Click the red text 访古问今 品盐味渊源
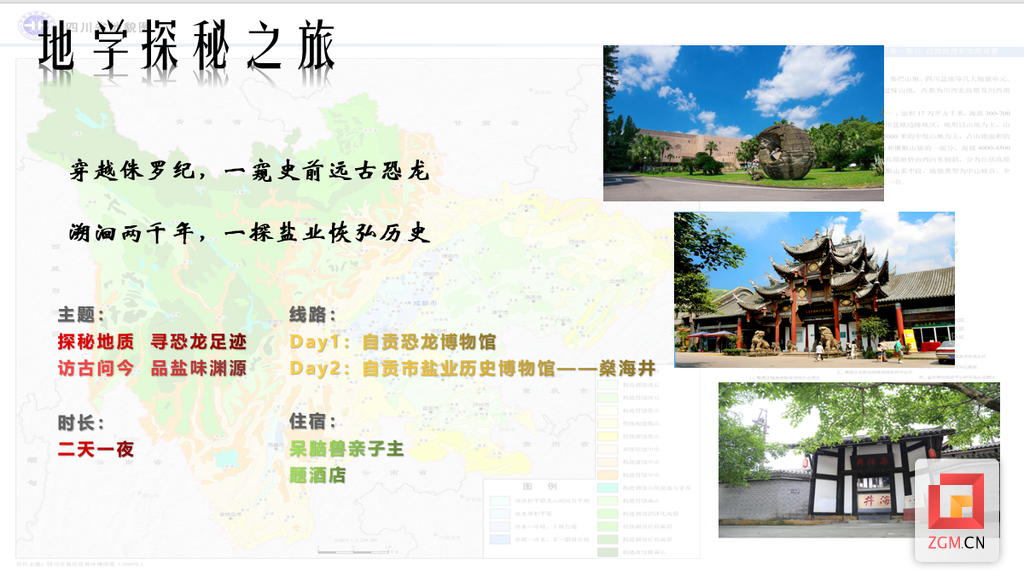Viewport: 1024px width, 588px height. tap(152, 368)
